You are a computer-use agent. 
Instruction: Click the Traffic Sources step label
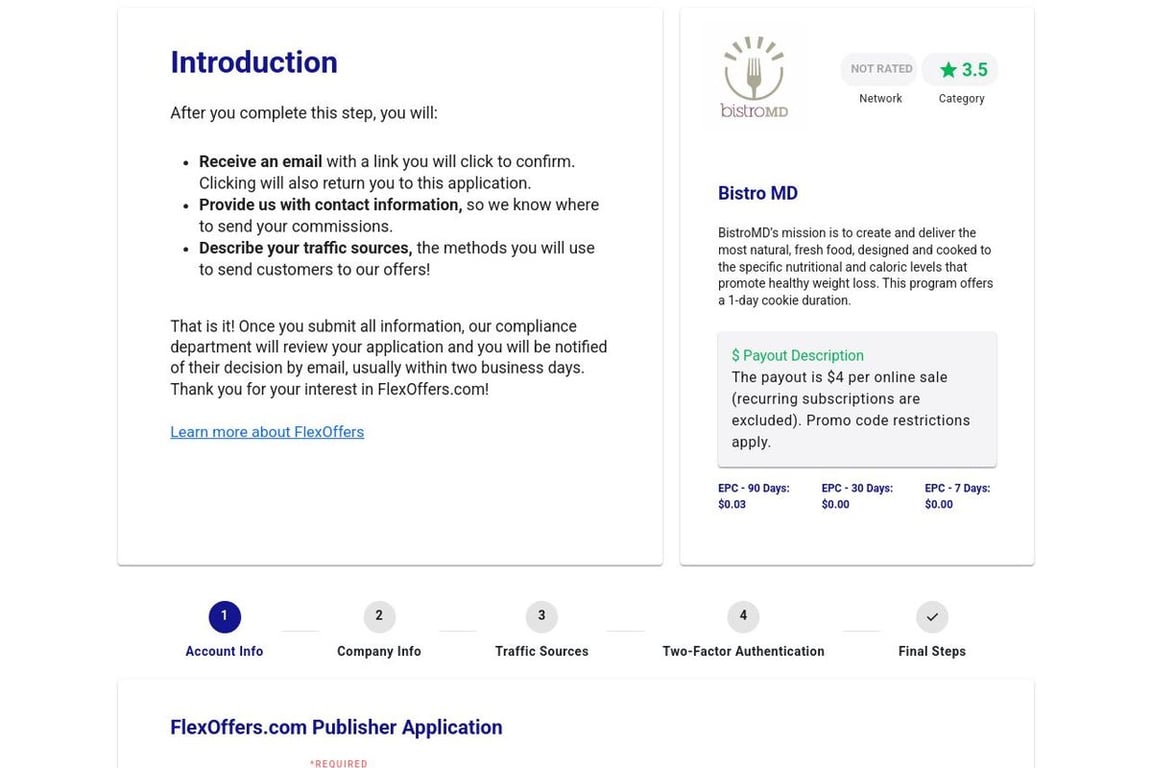[x=541, y=651]
